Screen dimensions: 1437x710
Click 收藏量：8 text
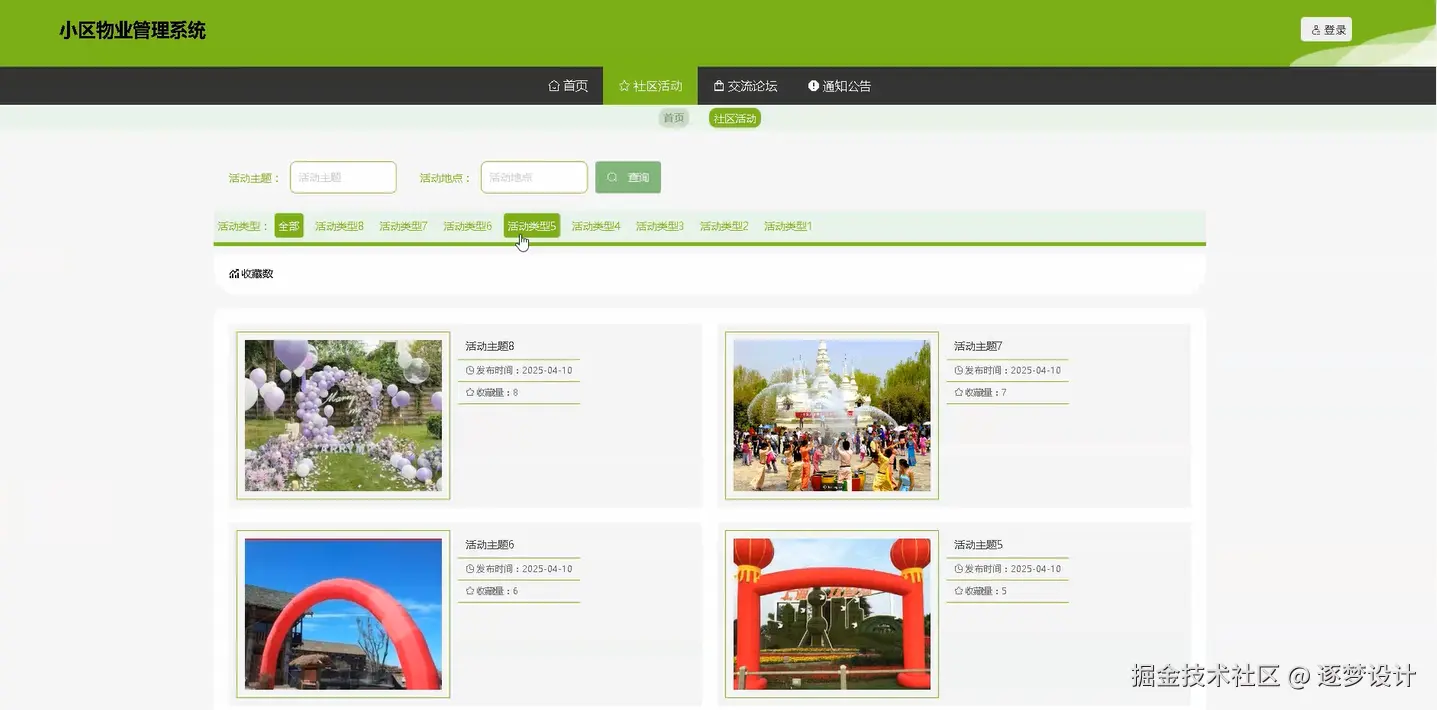[x=497, y=392]
